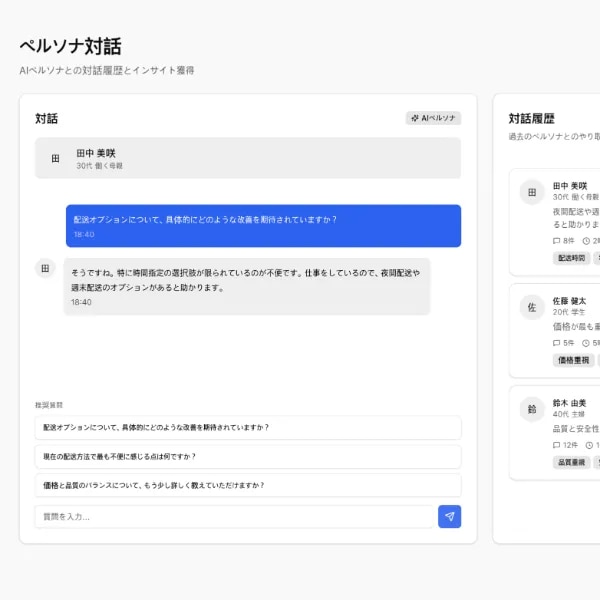Send the question with the paper plane button
Image resolution: width=600 pixels, height=600 pixels.
point(449,516)
